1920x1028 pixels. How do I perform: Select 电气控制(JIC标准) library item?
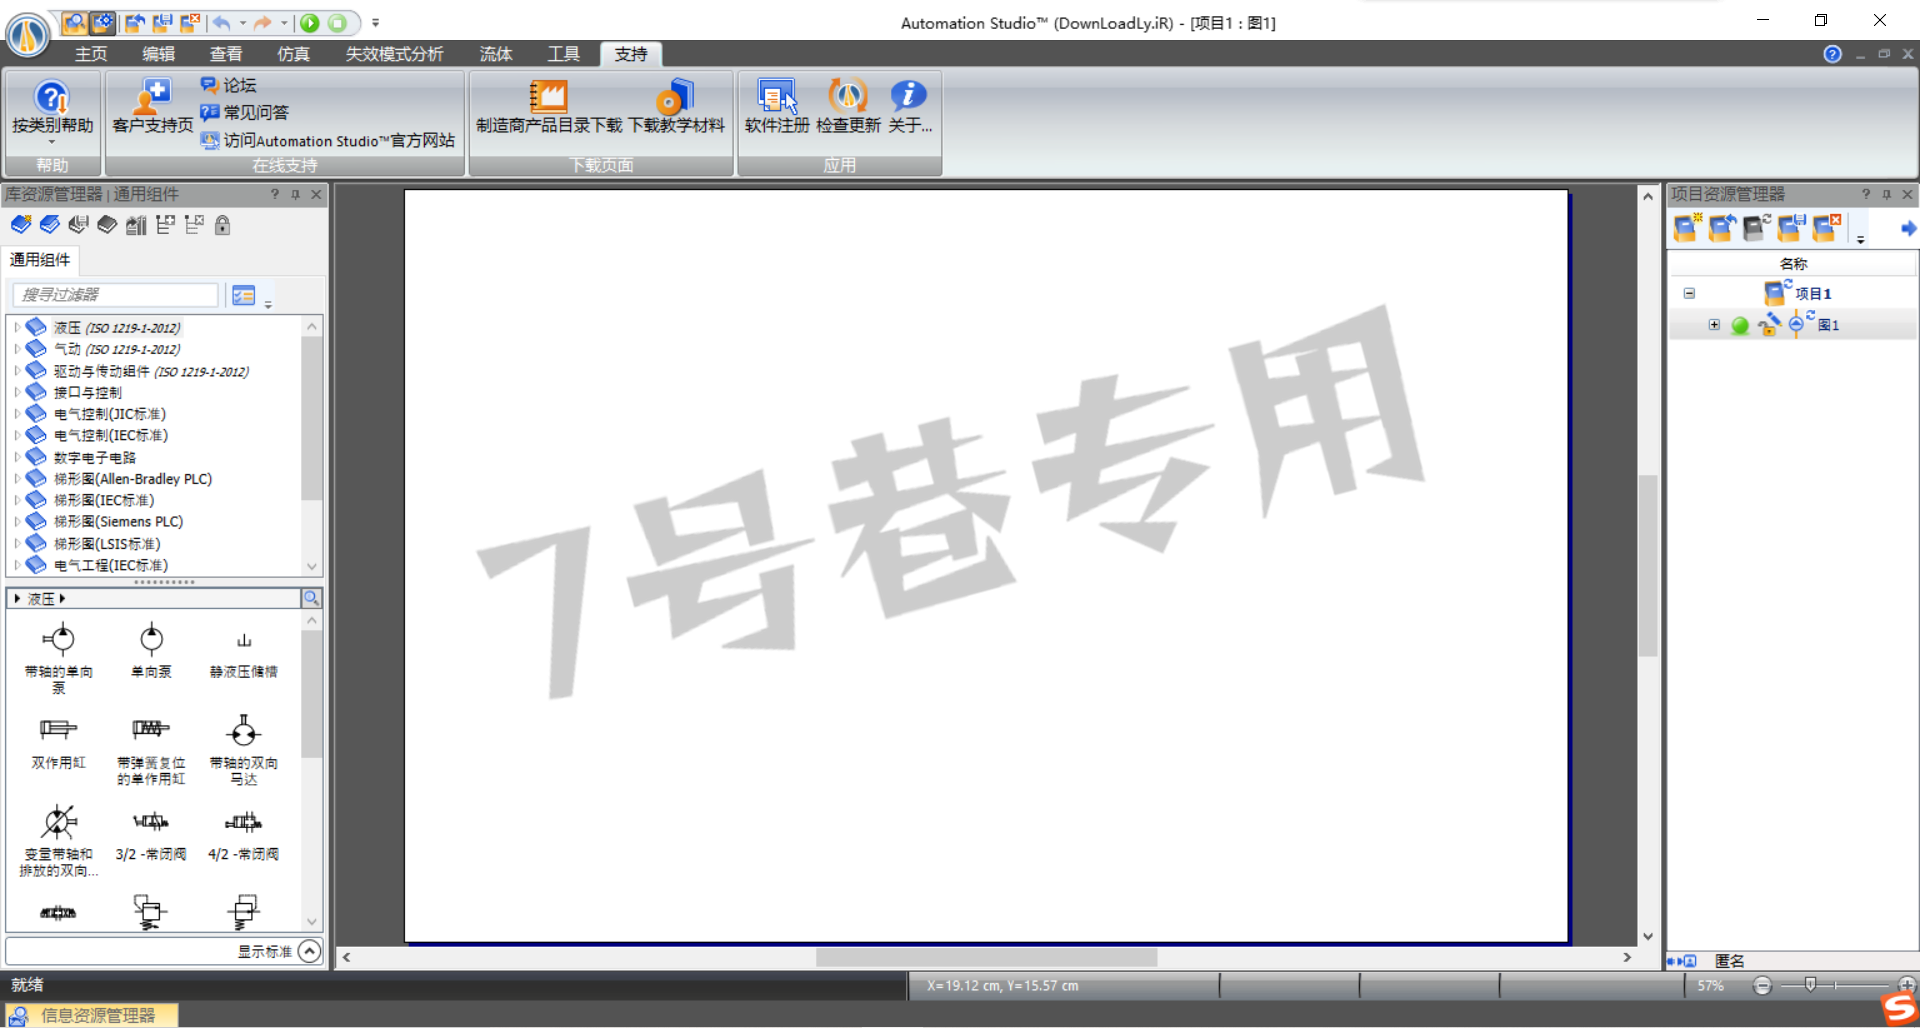[x=110, y=414]
